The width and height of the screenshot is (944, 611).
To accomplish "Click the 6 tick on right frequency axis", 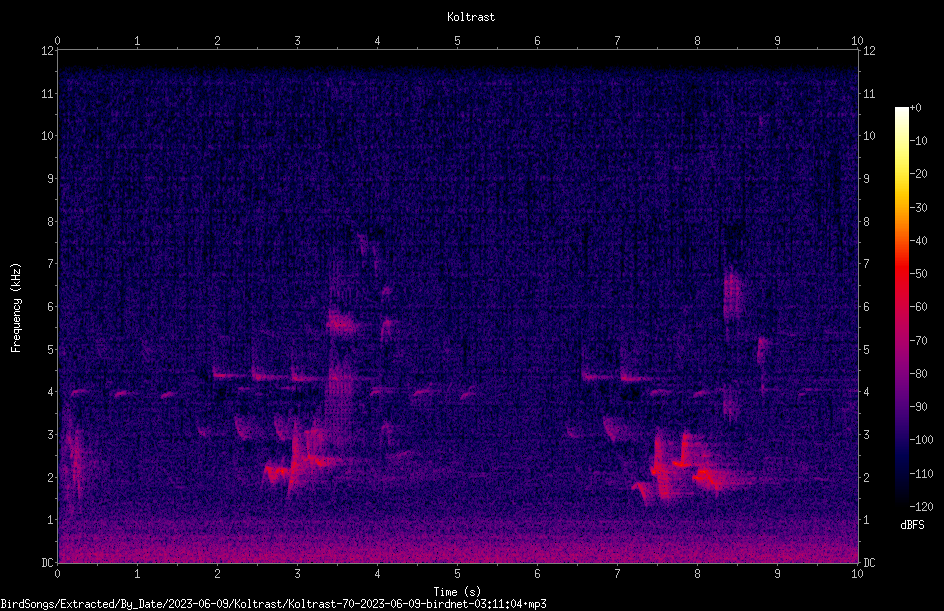I will pyautogui.click(x=866, y=306).
